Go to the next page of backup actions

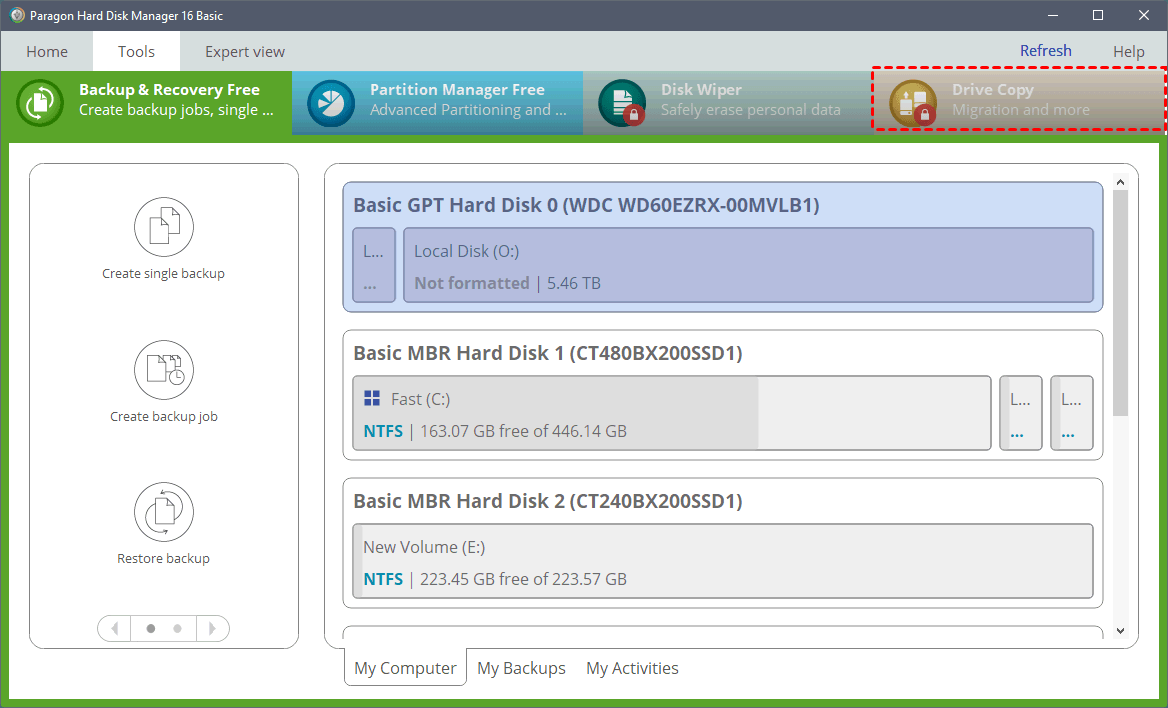pyautogui.click(x=213, y=628)
